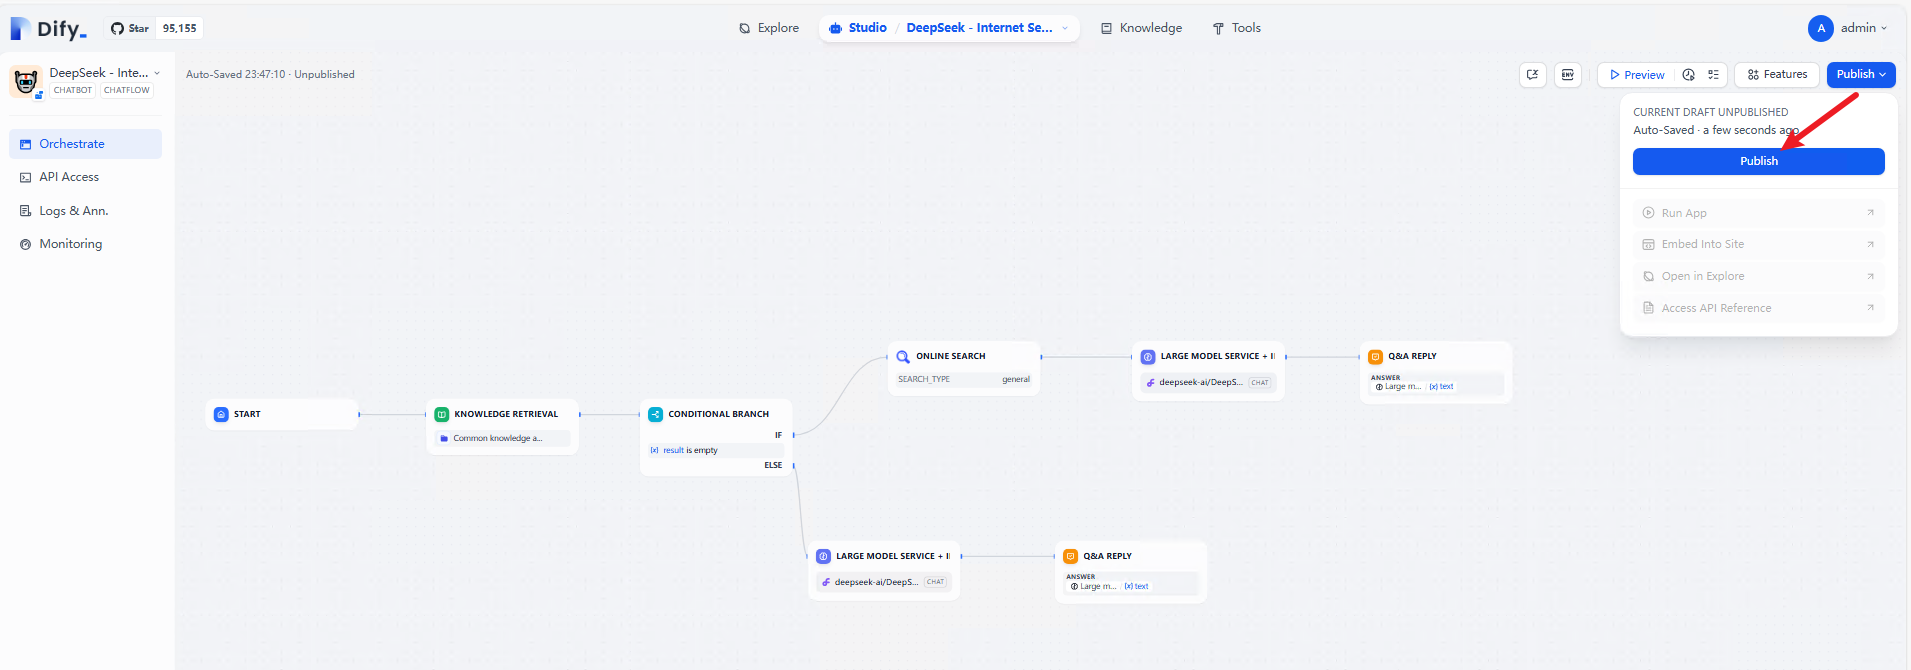Open the GitHub Star button
1911x670 pixels.
[130, 28]
